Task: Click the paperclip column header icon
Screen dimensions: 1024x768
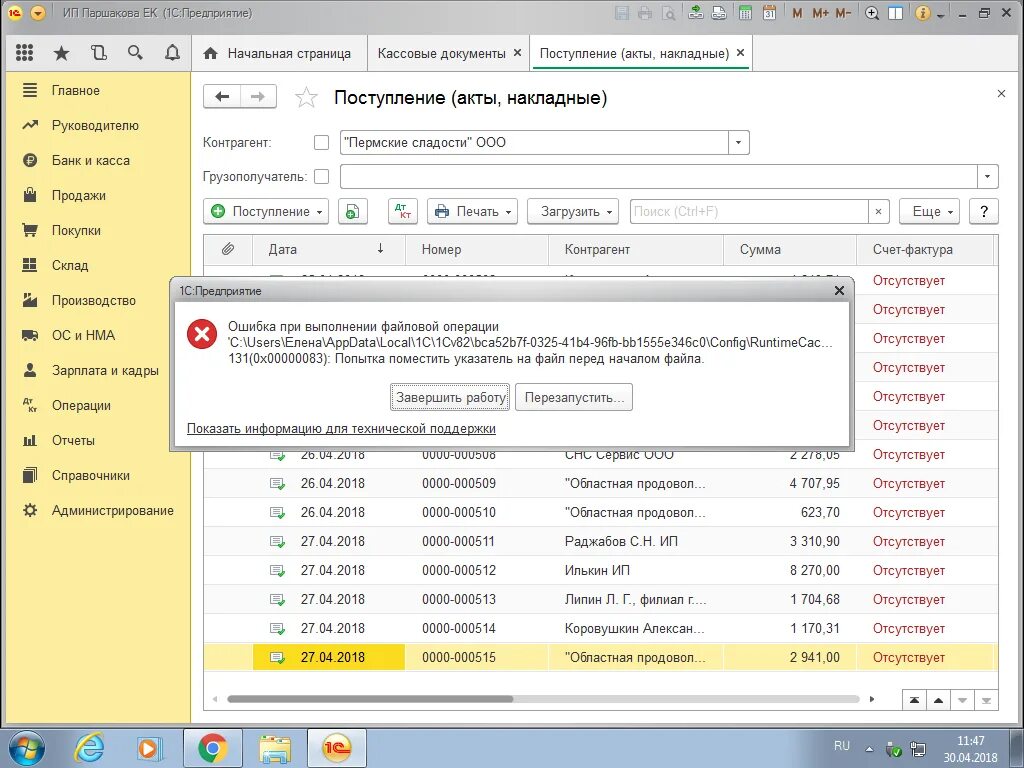Action: (x=227, y=249)
